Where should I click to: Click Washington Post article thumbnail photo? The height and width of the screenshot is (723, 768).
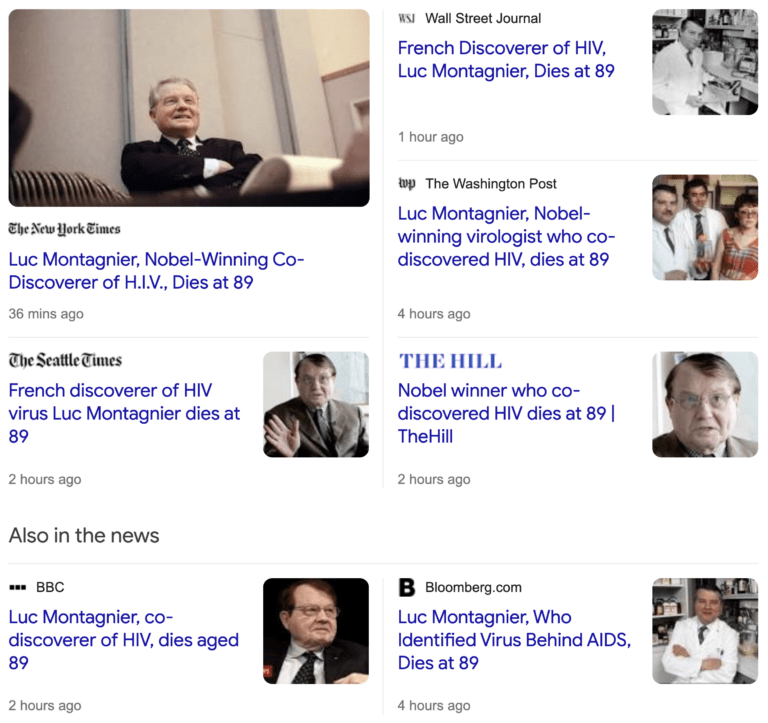point(705,227)
